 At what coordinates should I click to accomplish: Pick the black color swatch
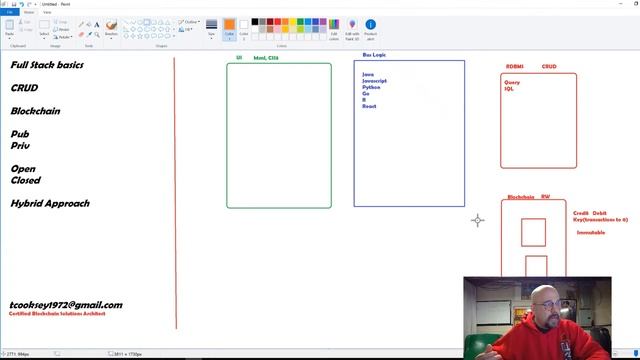pos(255,22)
